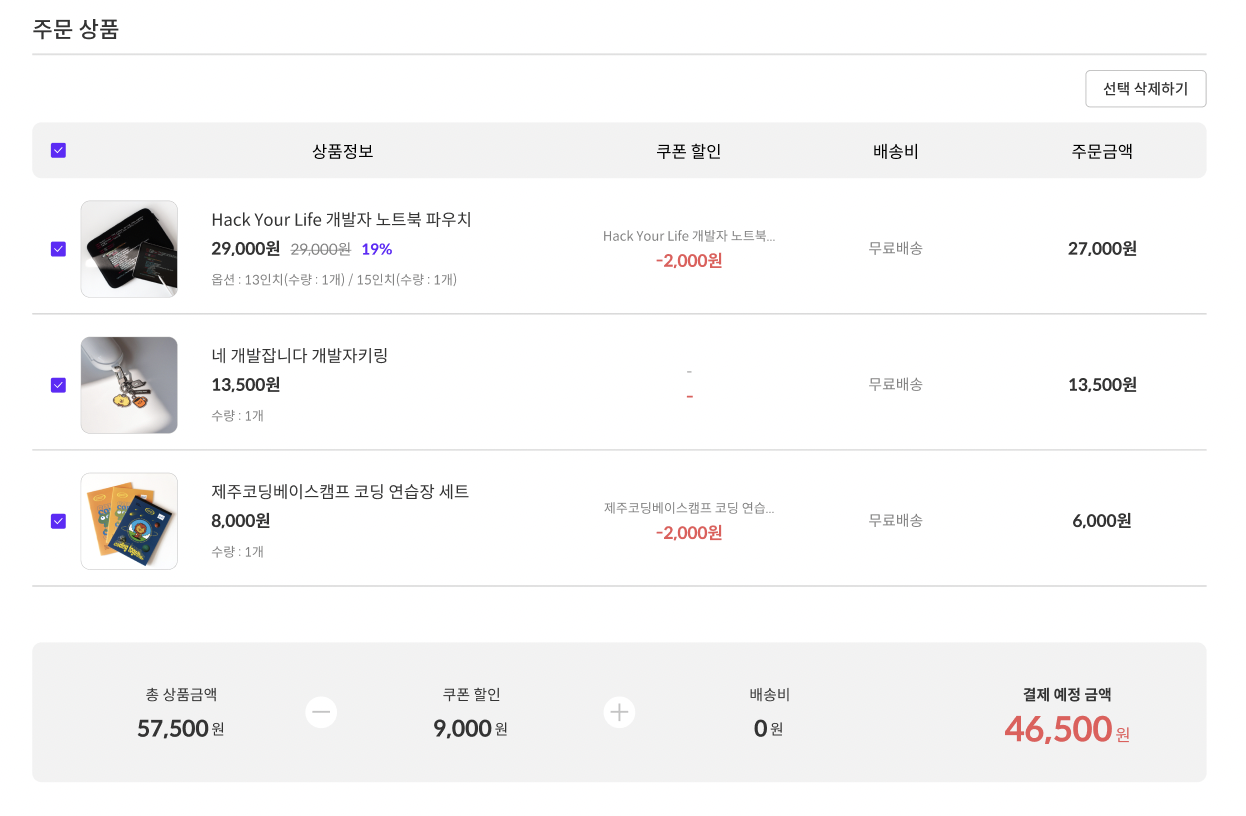Click 네 개발잡니다 개발자키링 product title
The height and width of the screenshot is (816, 1246).
[299, 356]
